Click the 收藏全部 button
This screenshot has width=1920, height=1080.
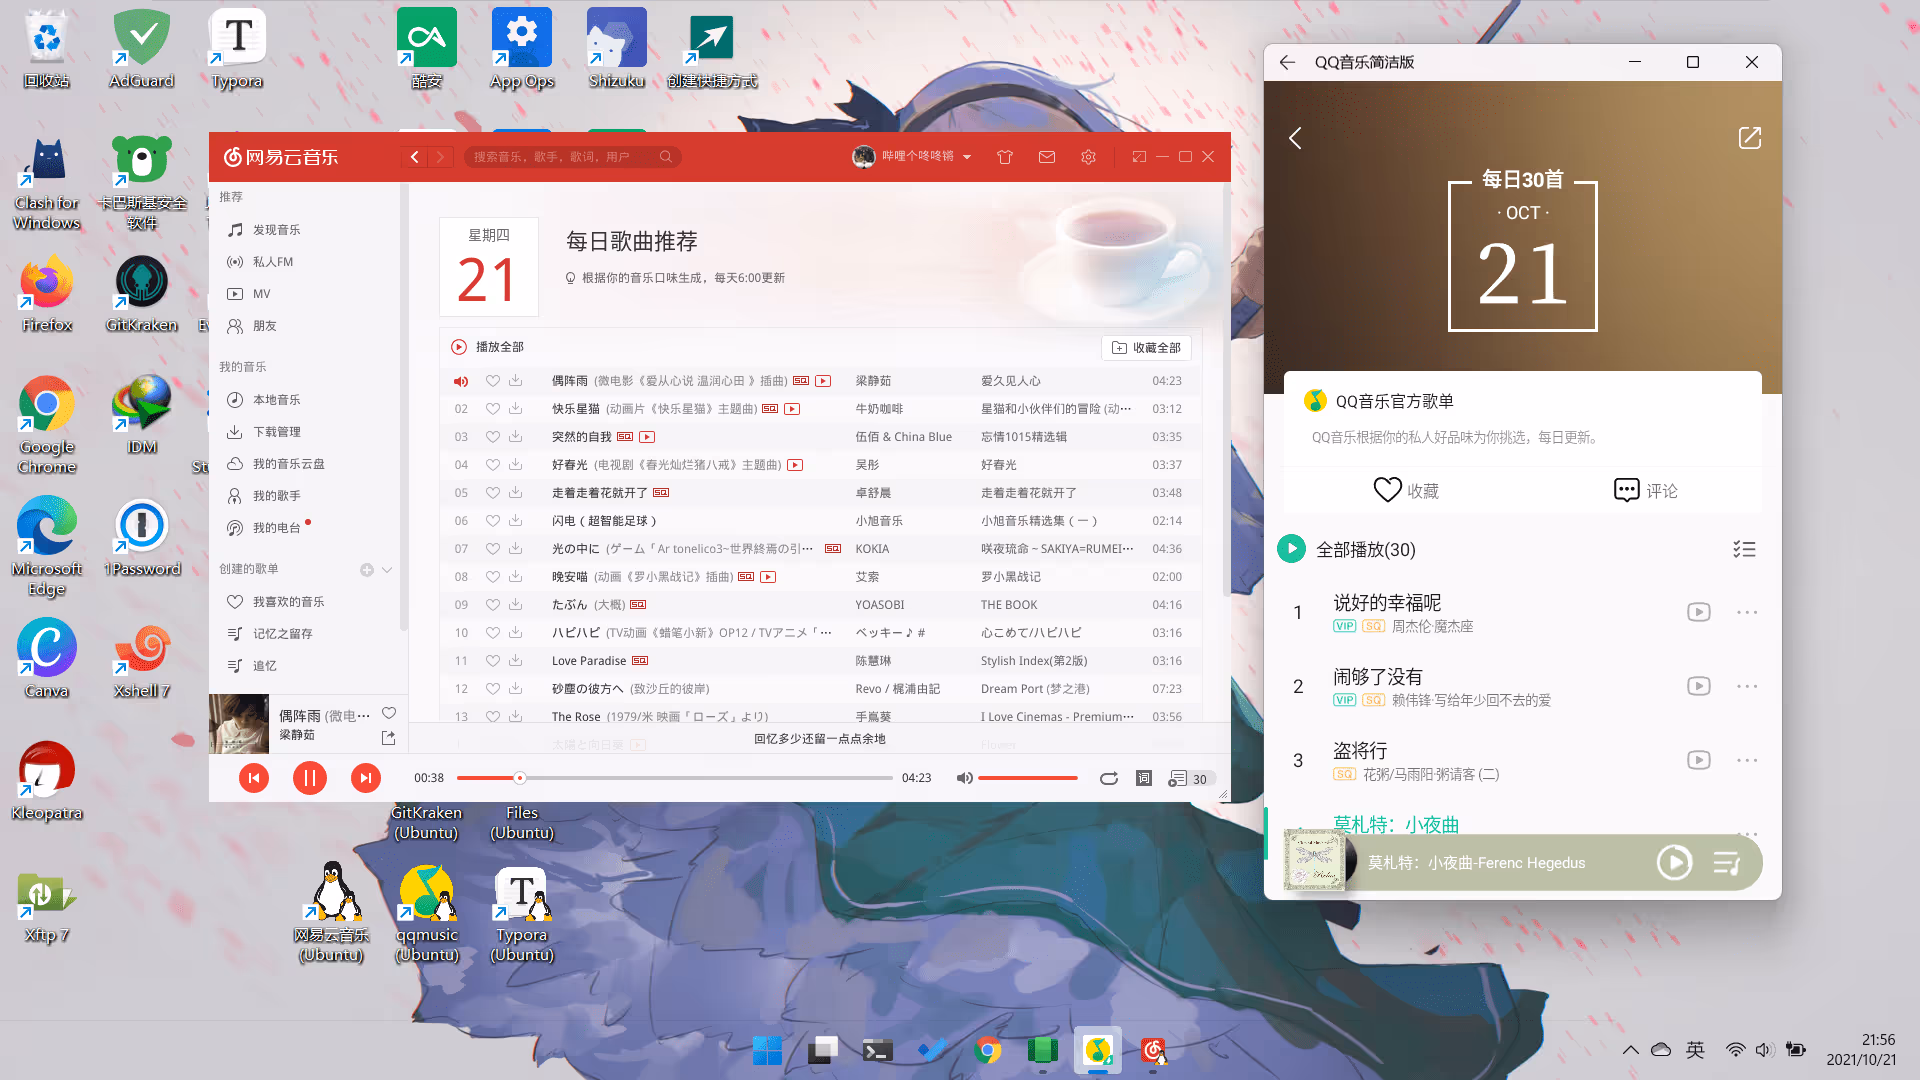pos(1146,347)
